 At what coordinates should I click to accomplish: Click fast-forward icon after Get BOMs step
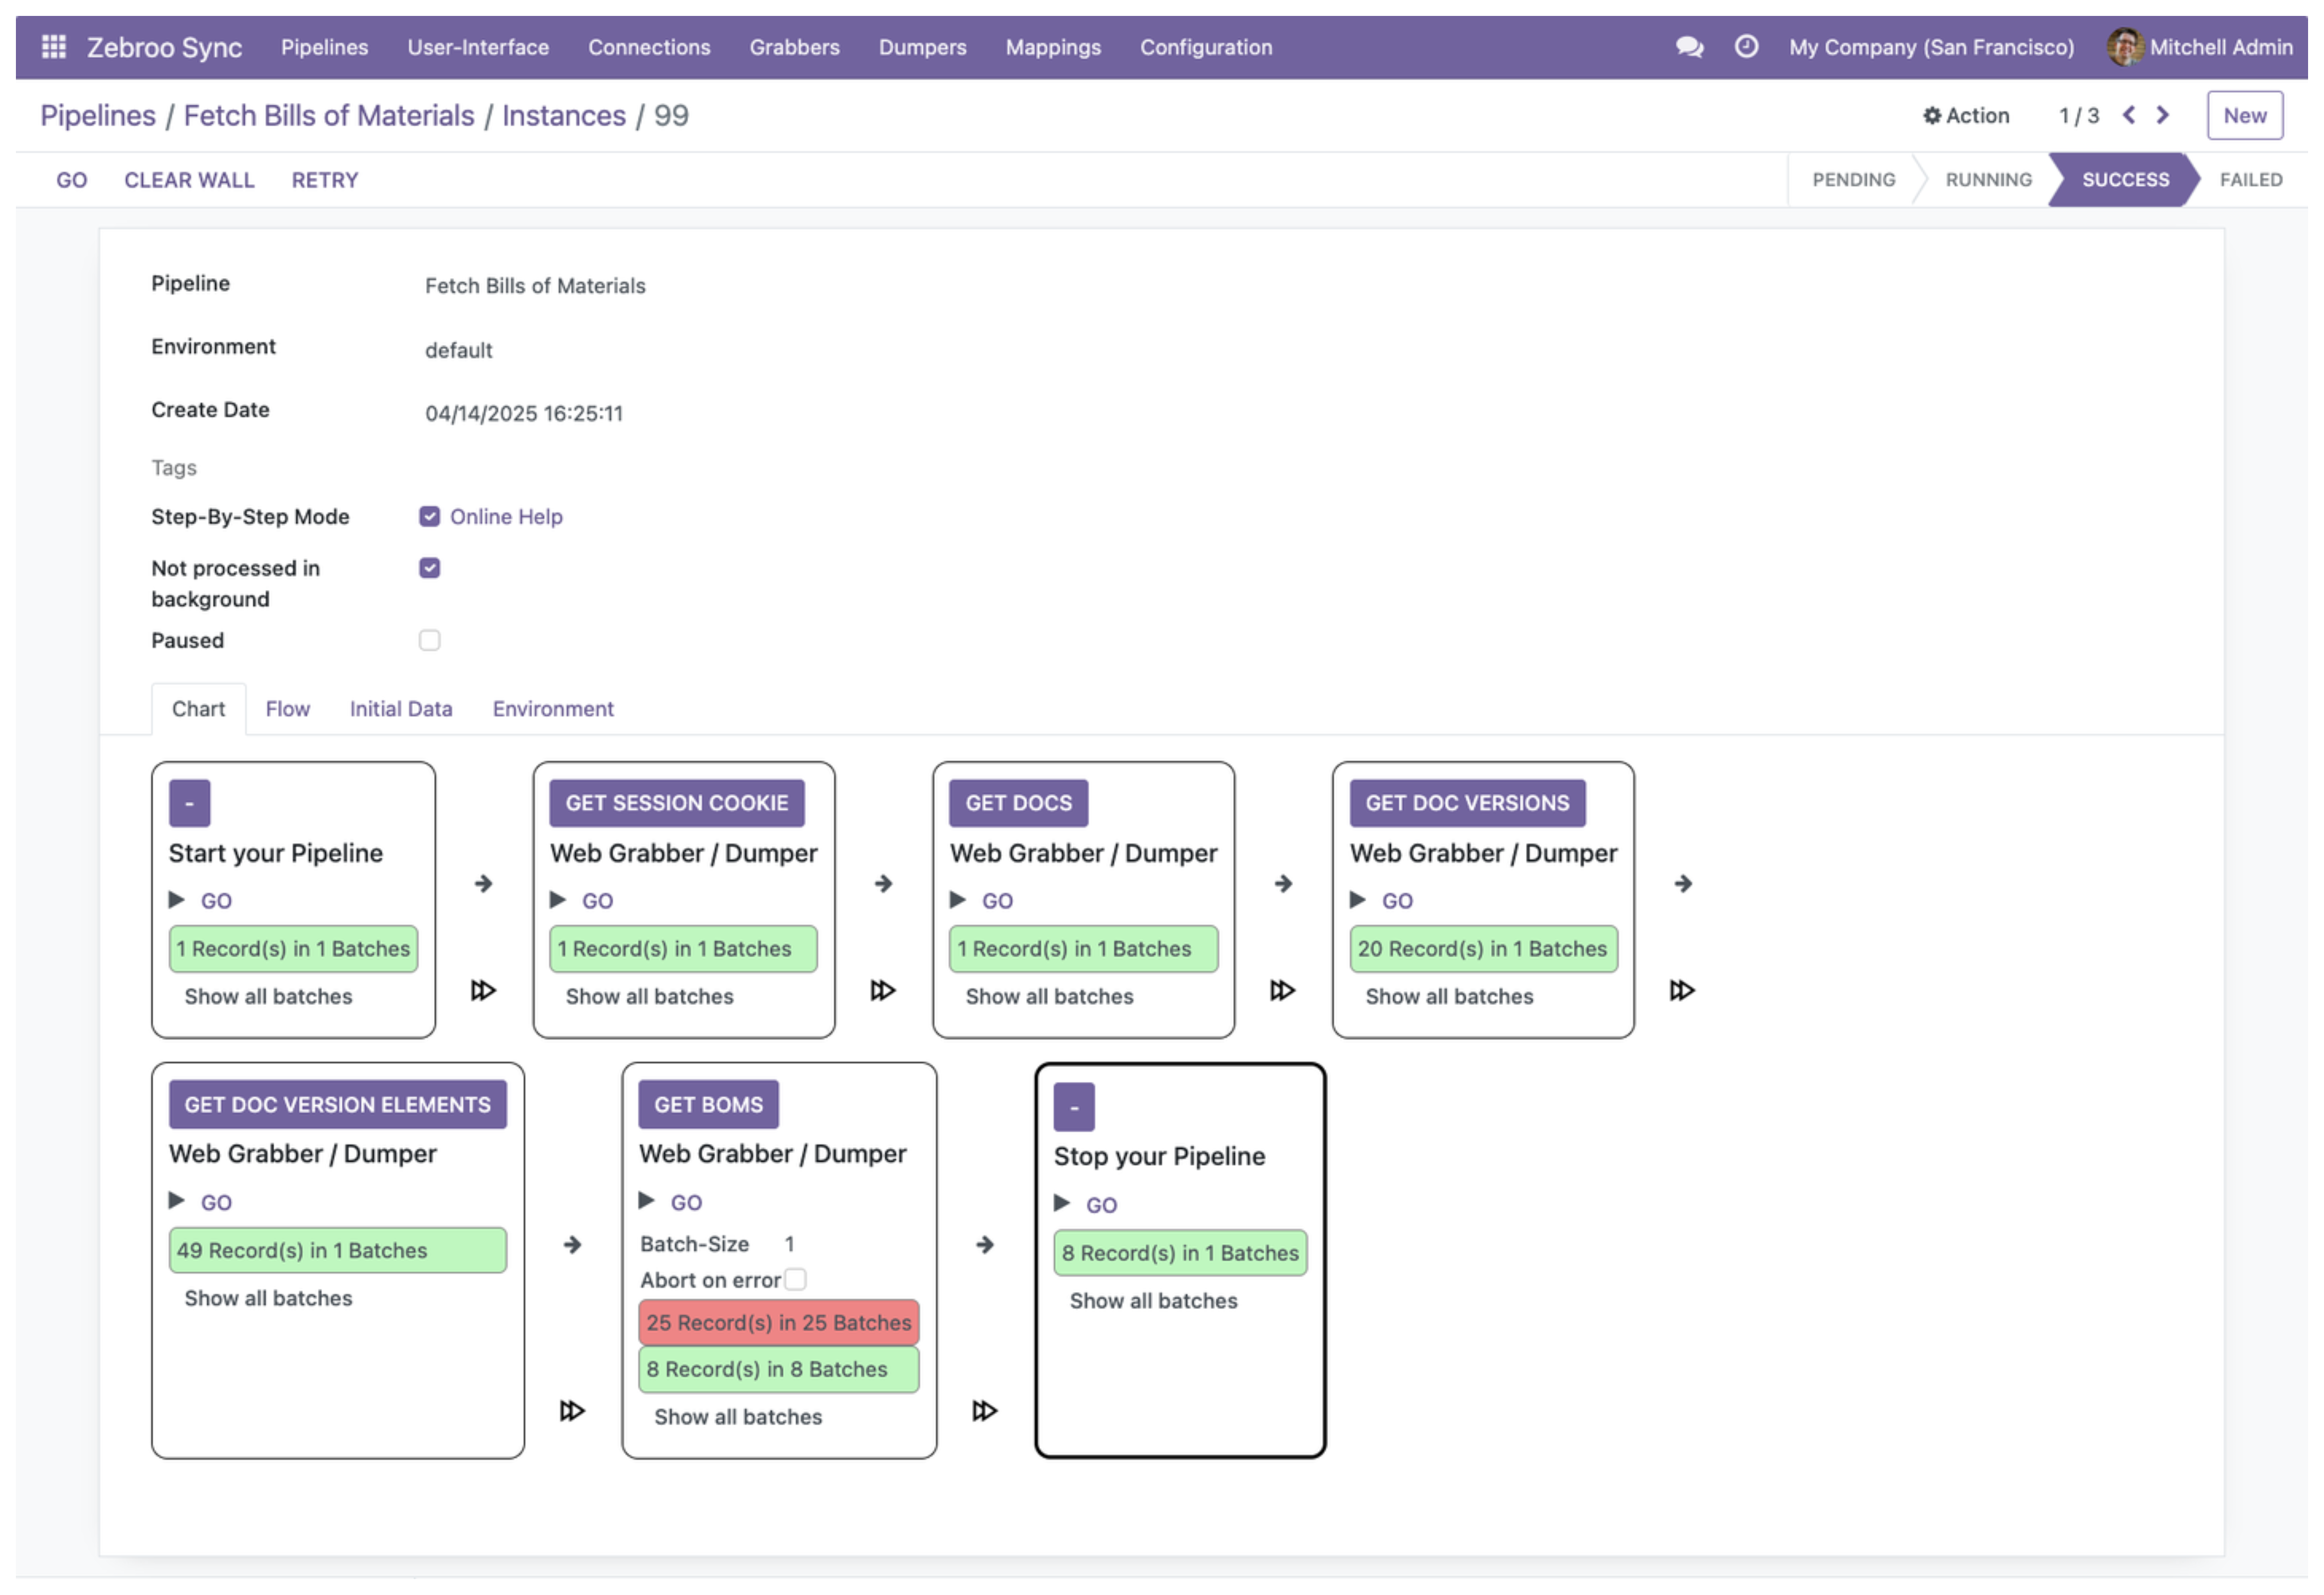point(985,1410)
